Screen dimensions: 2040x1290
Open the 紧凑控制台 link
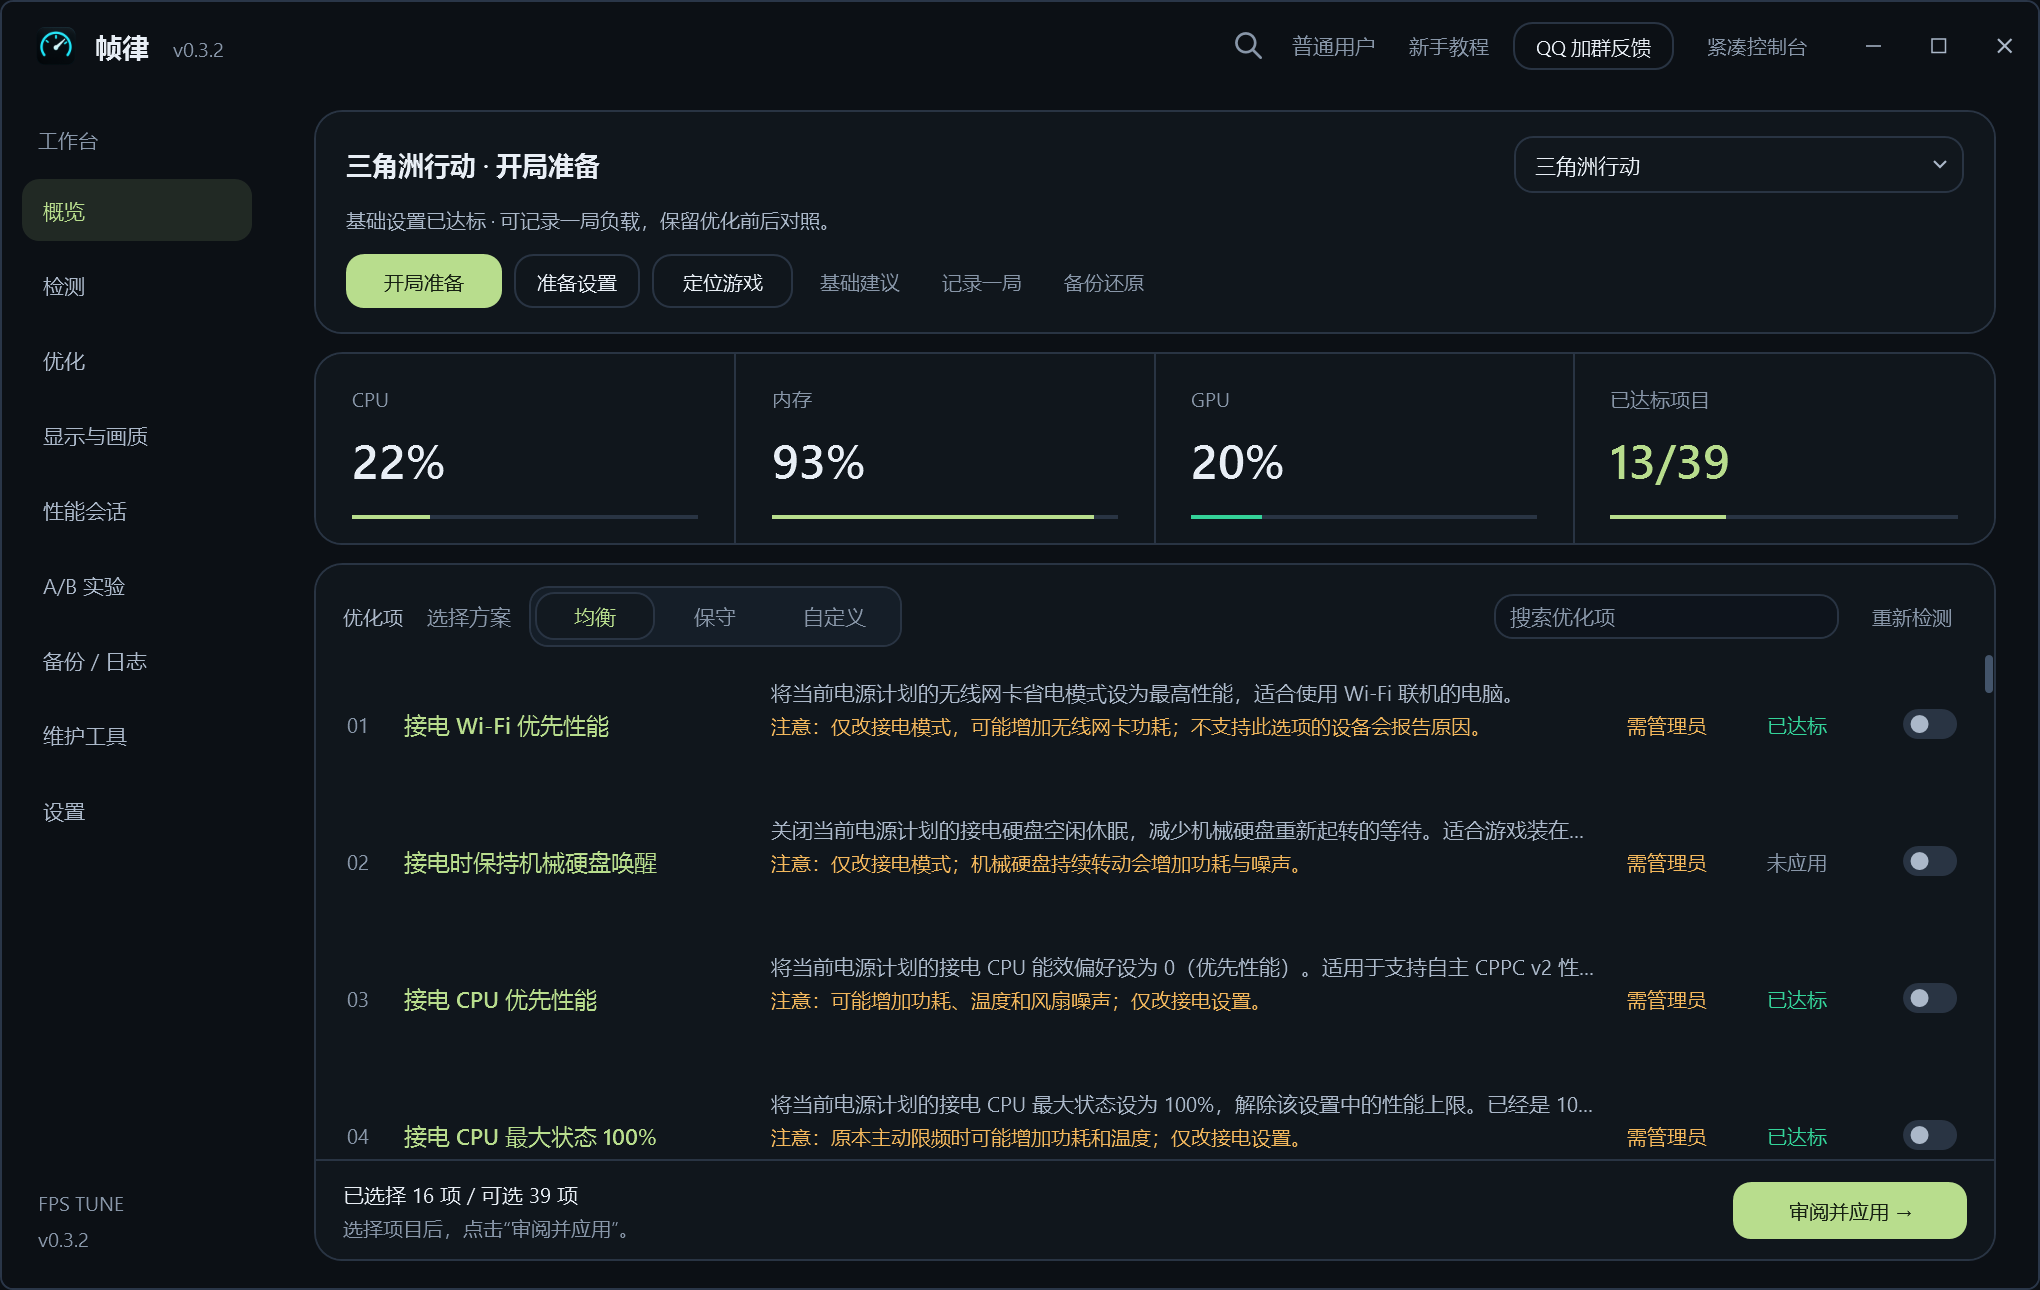(1756, 47)
